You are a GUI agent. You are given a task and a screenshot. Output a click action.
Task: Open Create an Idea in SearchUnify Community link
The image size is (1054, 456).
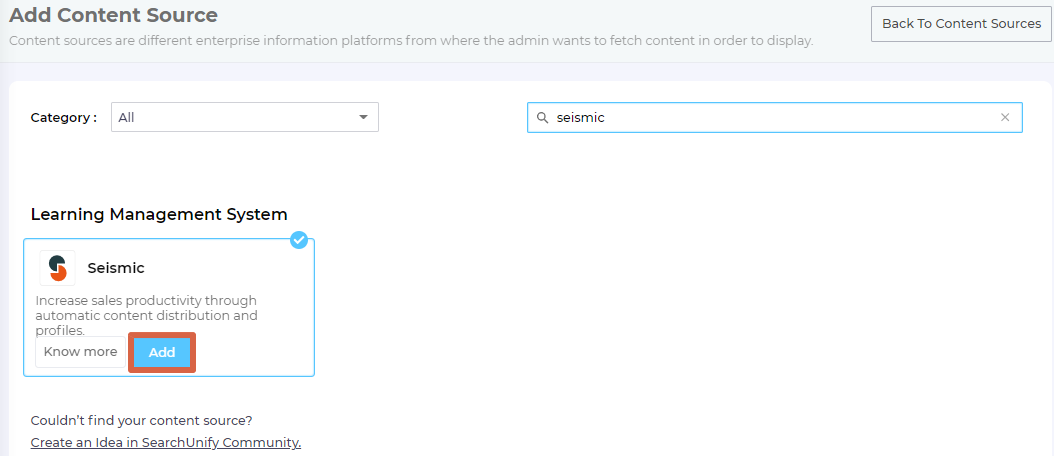(166, 442)
